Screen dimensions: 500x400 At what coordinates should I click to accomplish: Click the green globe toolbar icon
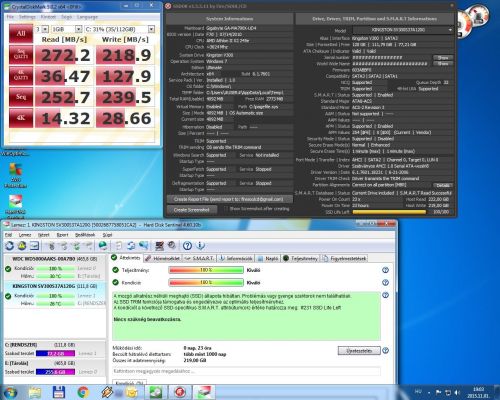click(x=103, y=246)
